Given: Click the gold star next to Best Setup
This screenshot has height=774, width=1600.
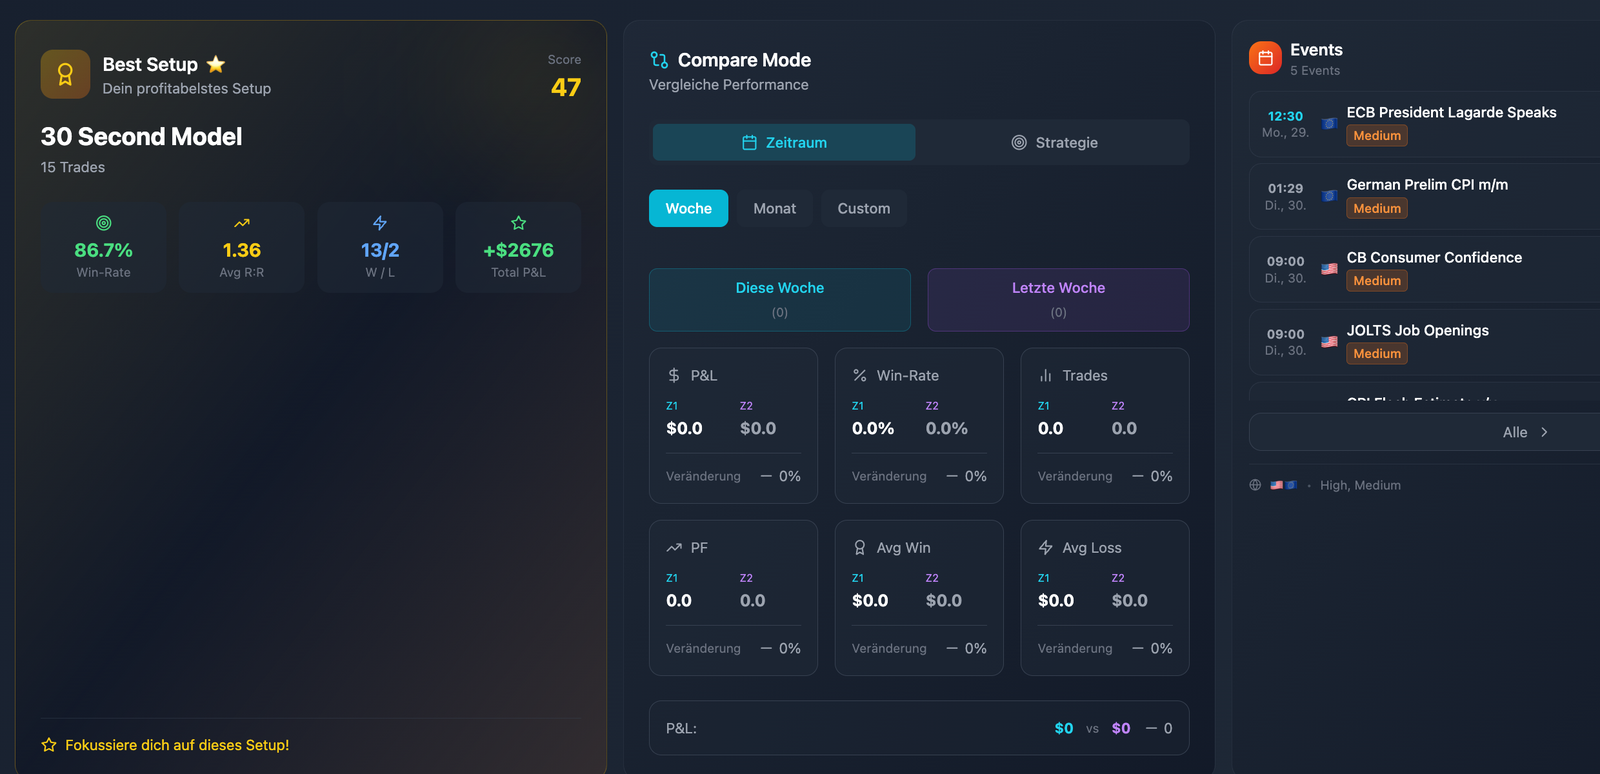Looking at the screenshot, I should (x=216, y=64).
